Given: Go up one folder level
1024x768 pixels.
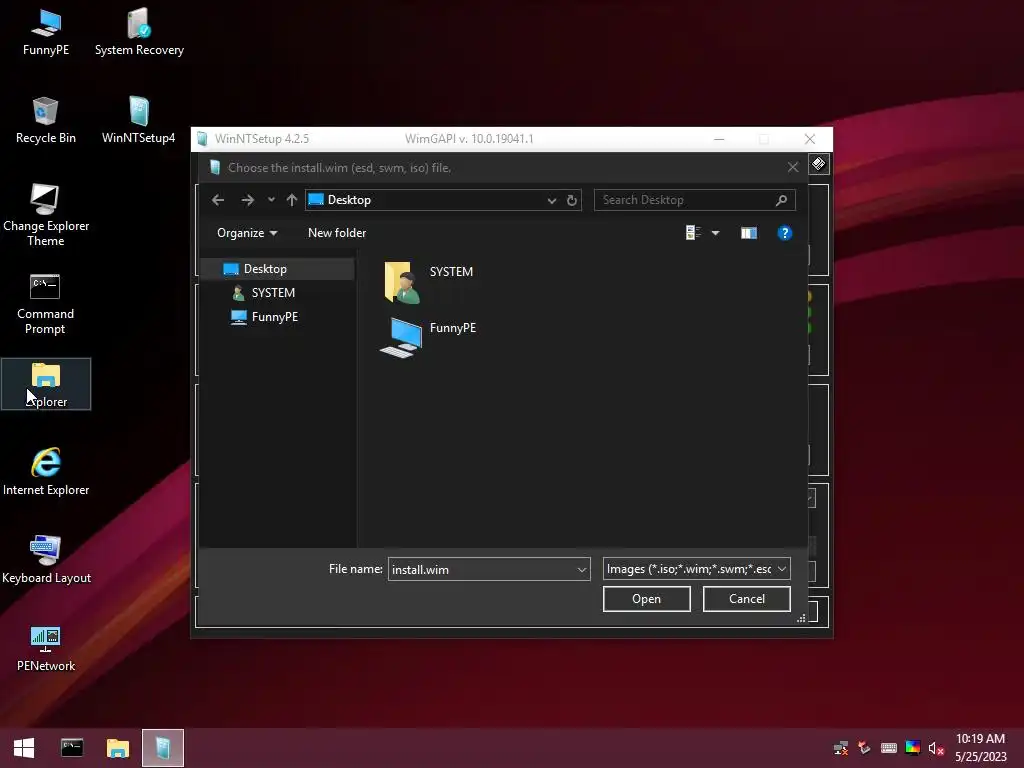Looking at the screenshot, I should tap(292, 200).
